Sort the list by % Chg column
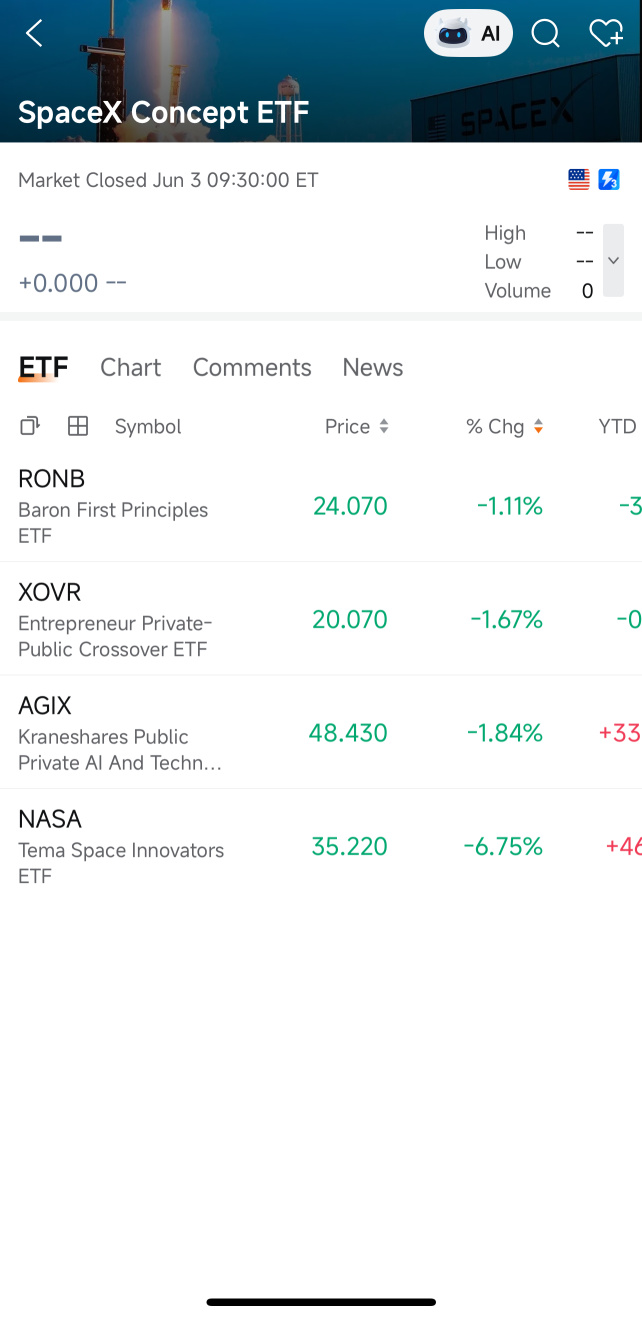 point(505,426)
